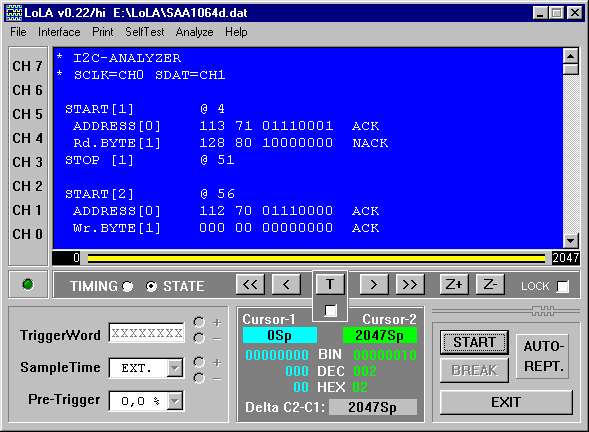The height and width of the screenshot is (432, 589).
Task: Click the green status LED indicator
Action: pyautogui.click(x=28, y=285)
